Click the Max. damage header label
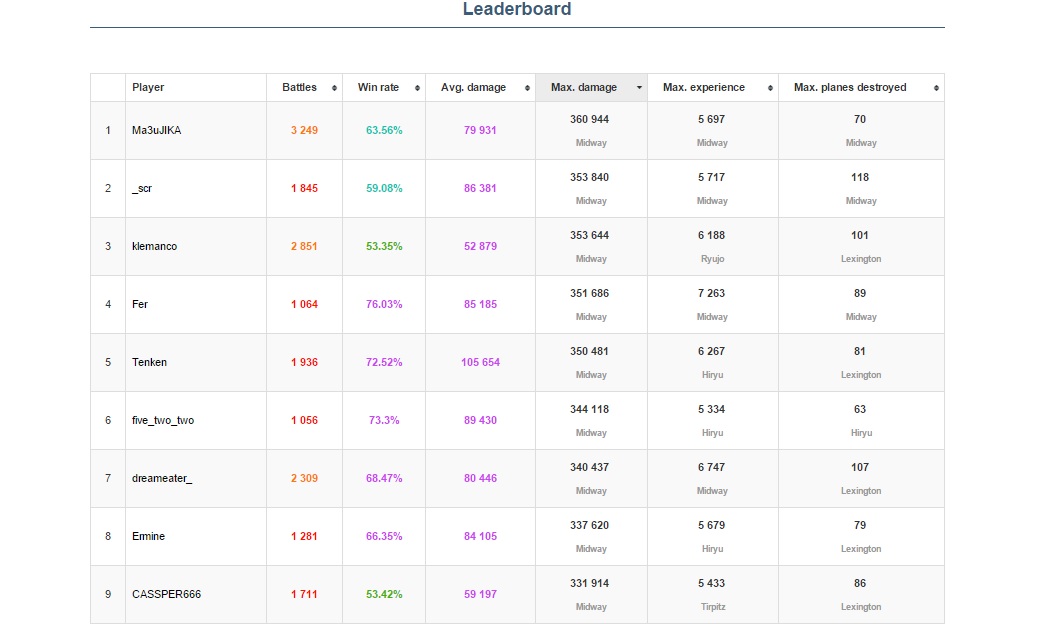 (584, 88)
